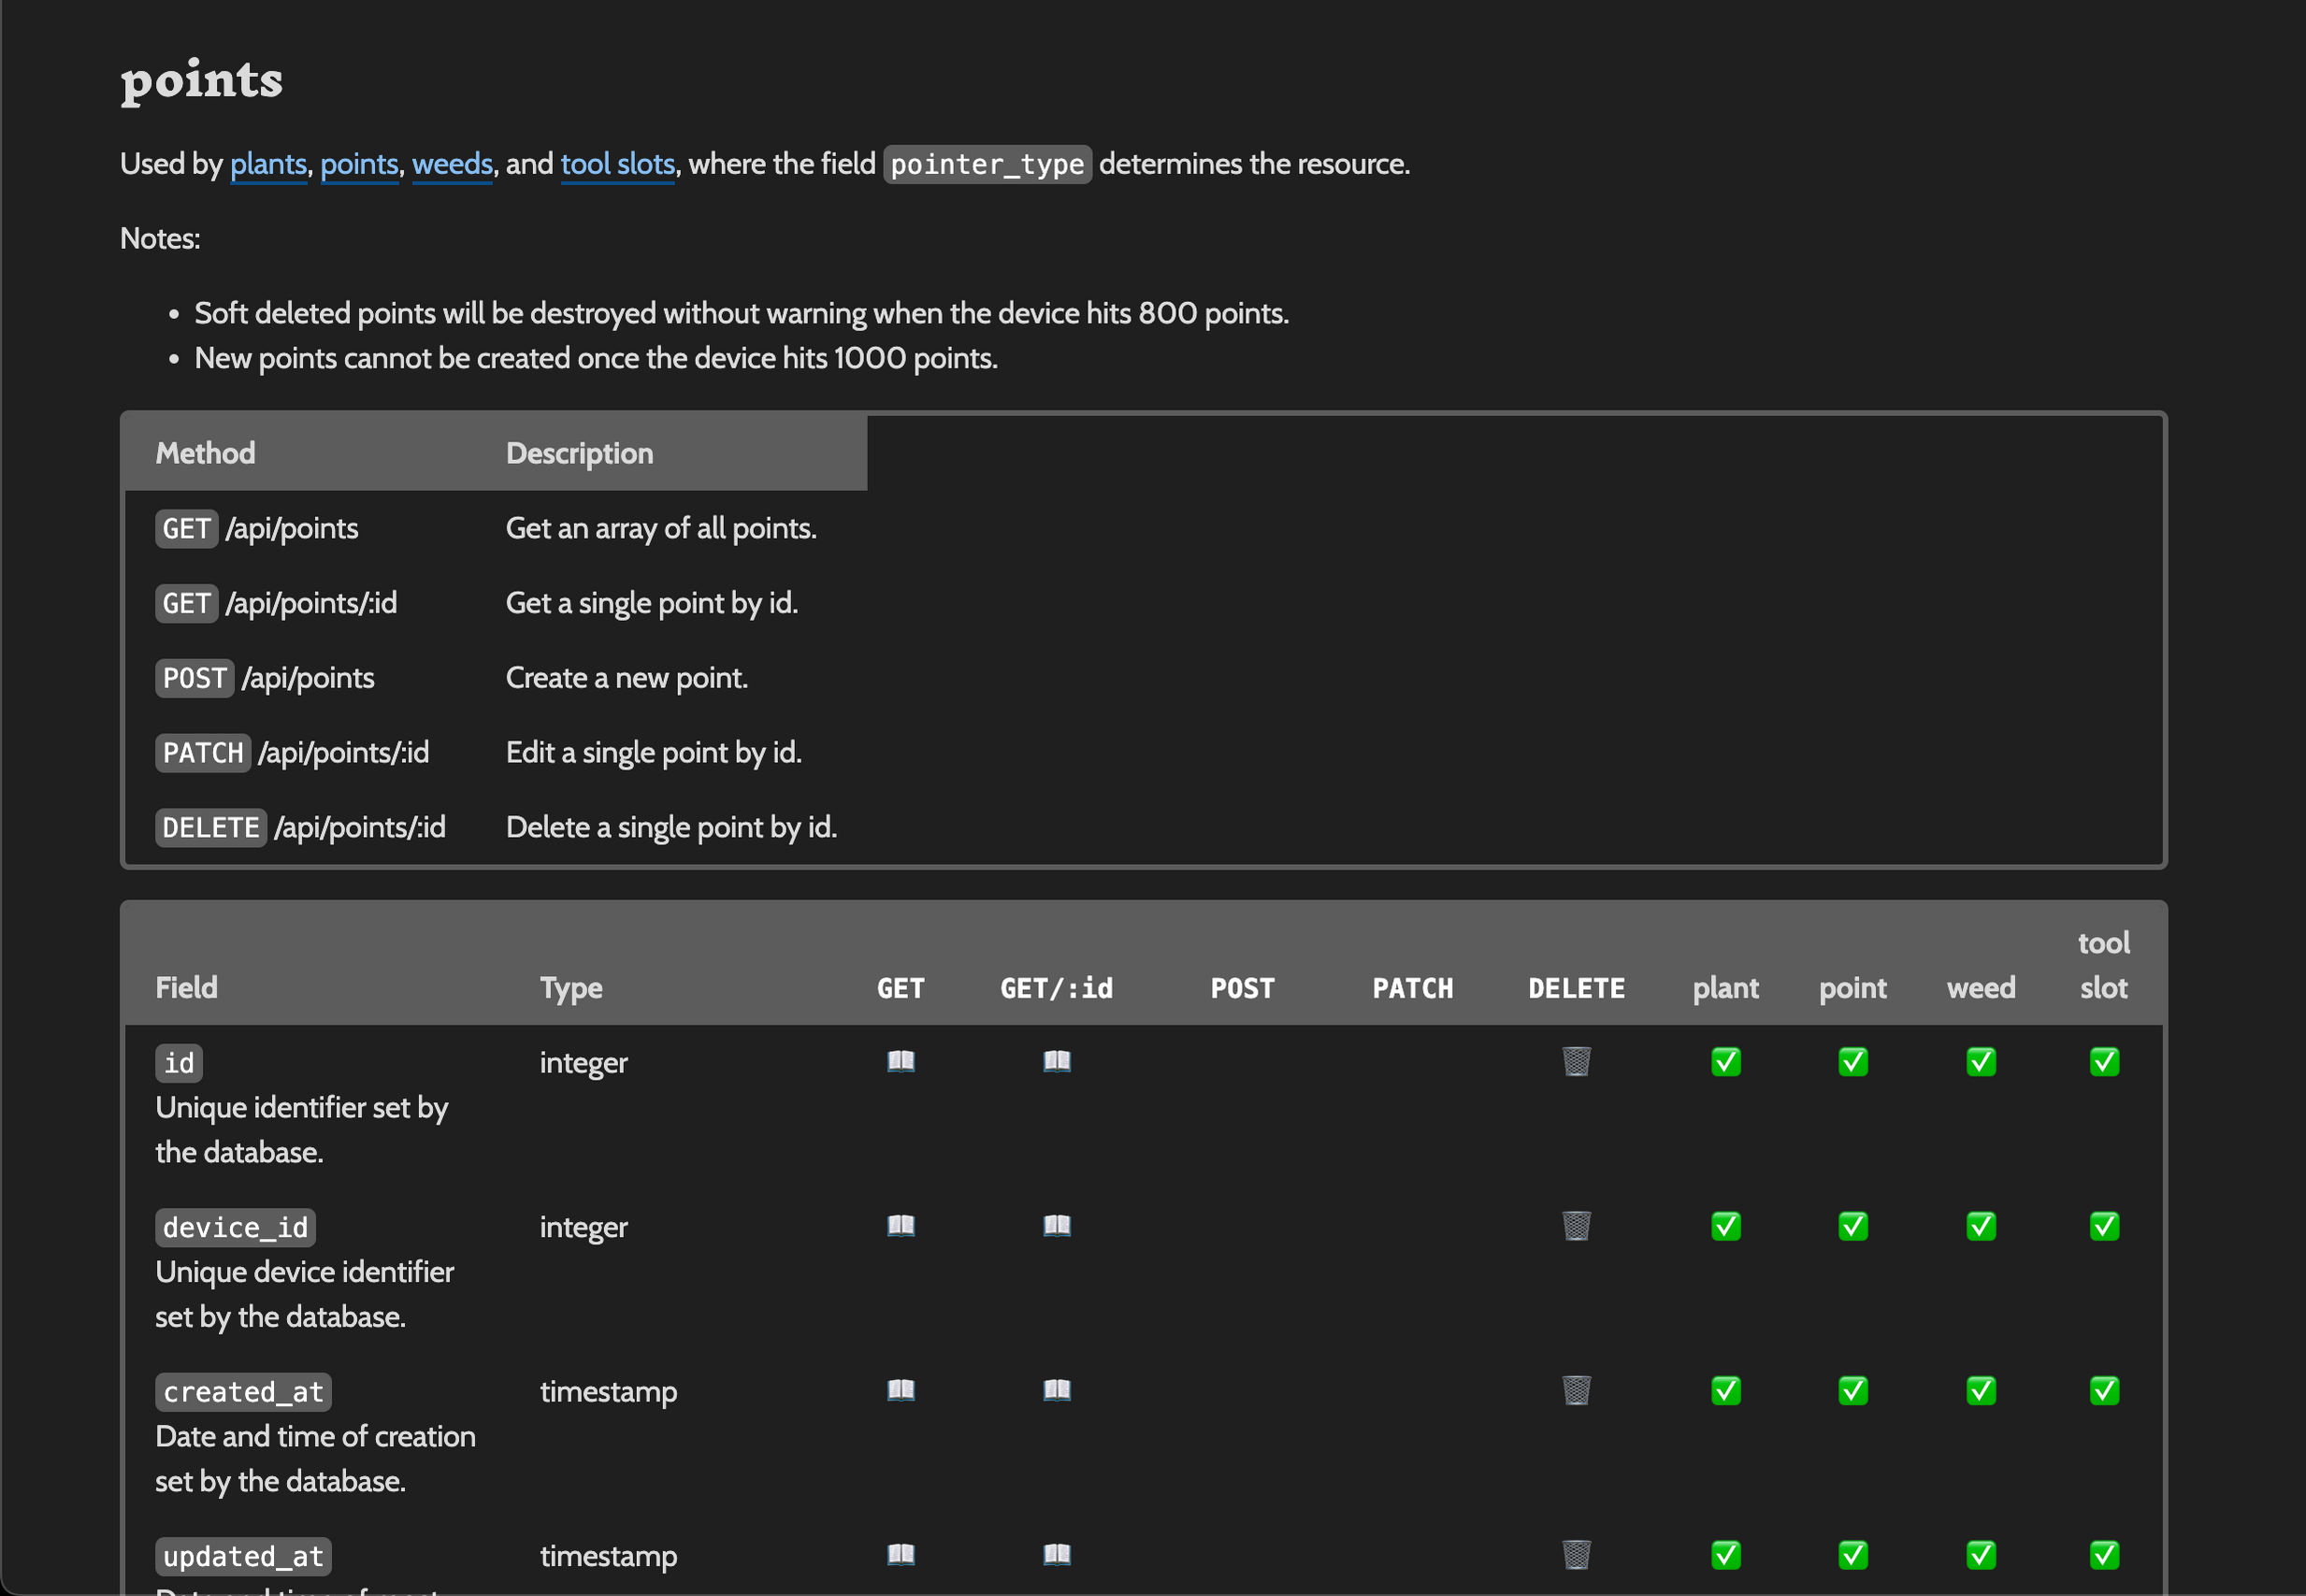This screenshot has width=2306, height=1596.
Task: Select the 'GET /api/points' method row text
Action: coord(257,529)
